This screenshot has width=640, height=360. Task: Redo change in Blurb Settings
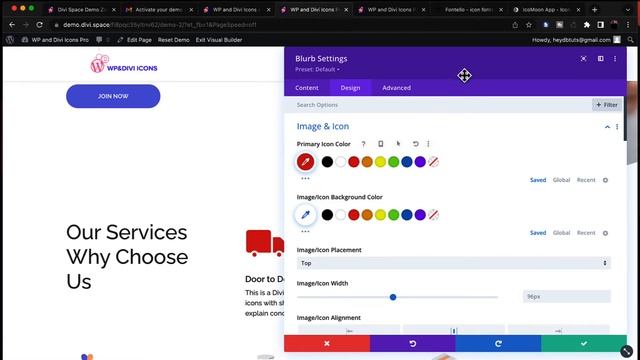[x=498, y=344]
